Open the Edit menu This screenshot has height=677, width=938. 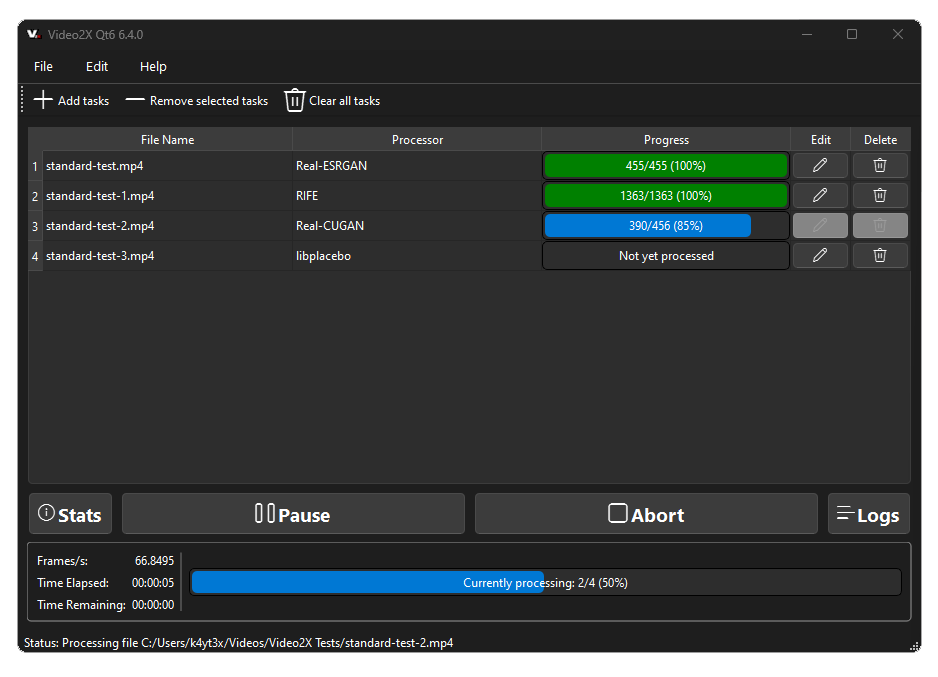[96, 66]
